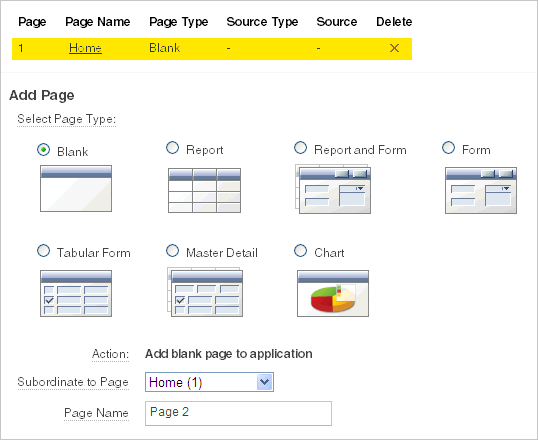Delete Home page using the X icon
538x440 pixels.
pos(394,48)
